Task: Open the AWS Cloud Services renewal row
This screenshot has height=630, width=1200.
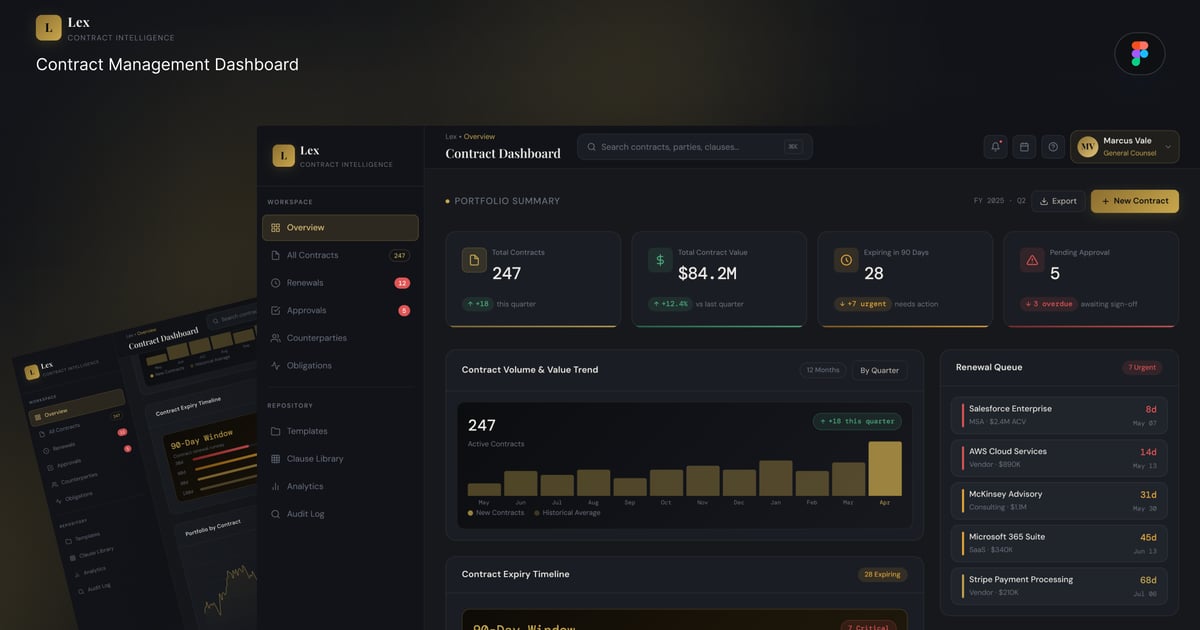Action: coord(1059,458)
